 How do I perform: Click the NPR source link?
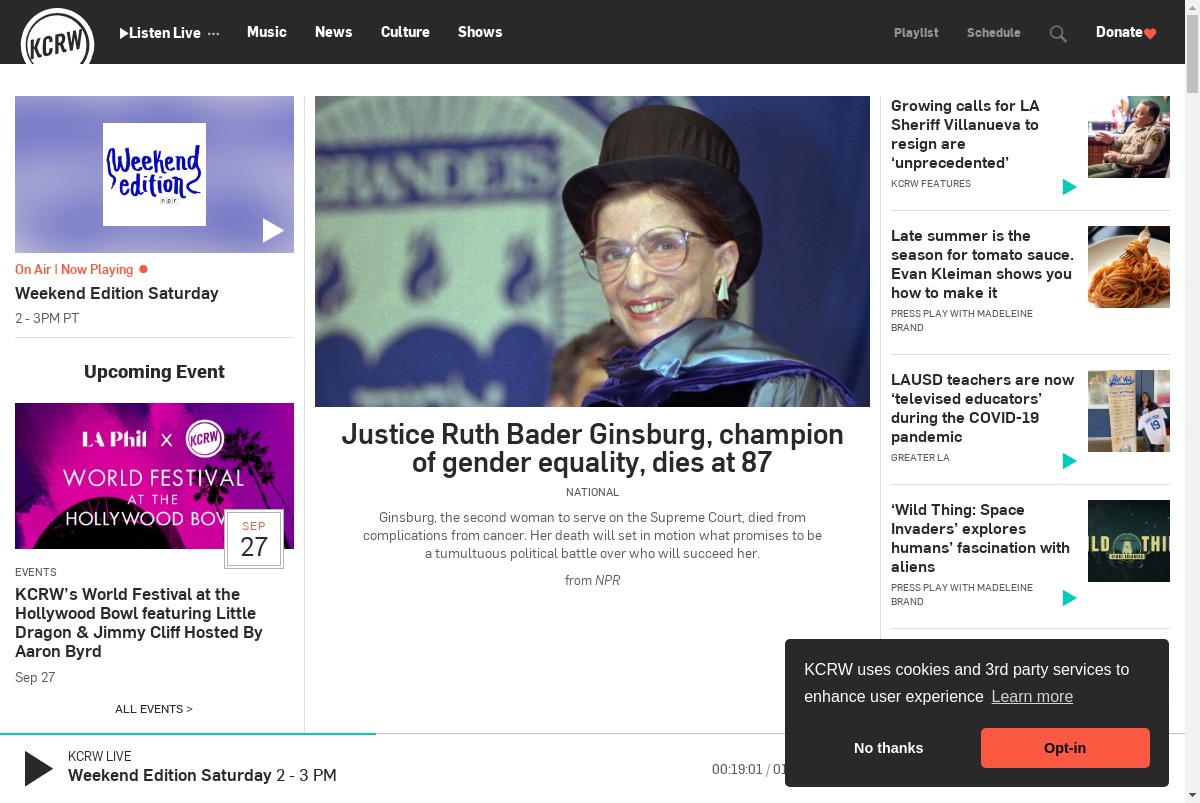pos(608,580)
